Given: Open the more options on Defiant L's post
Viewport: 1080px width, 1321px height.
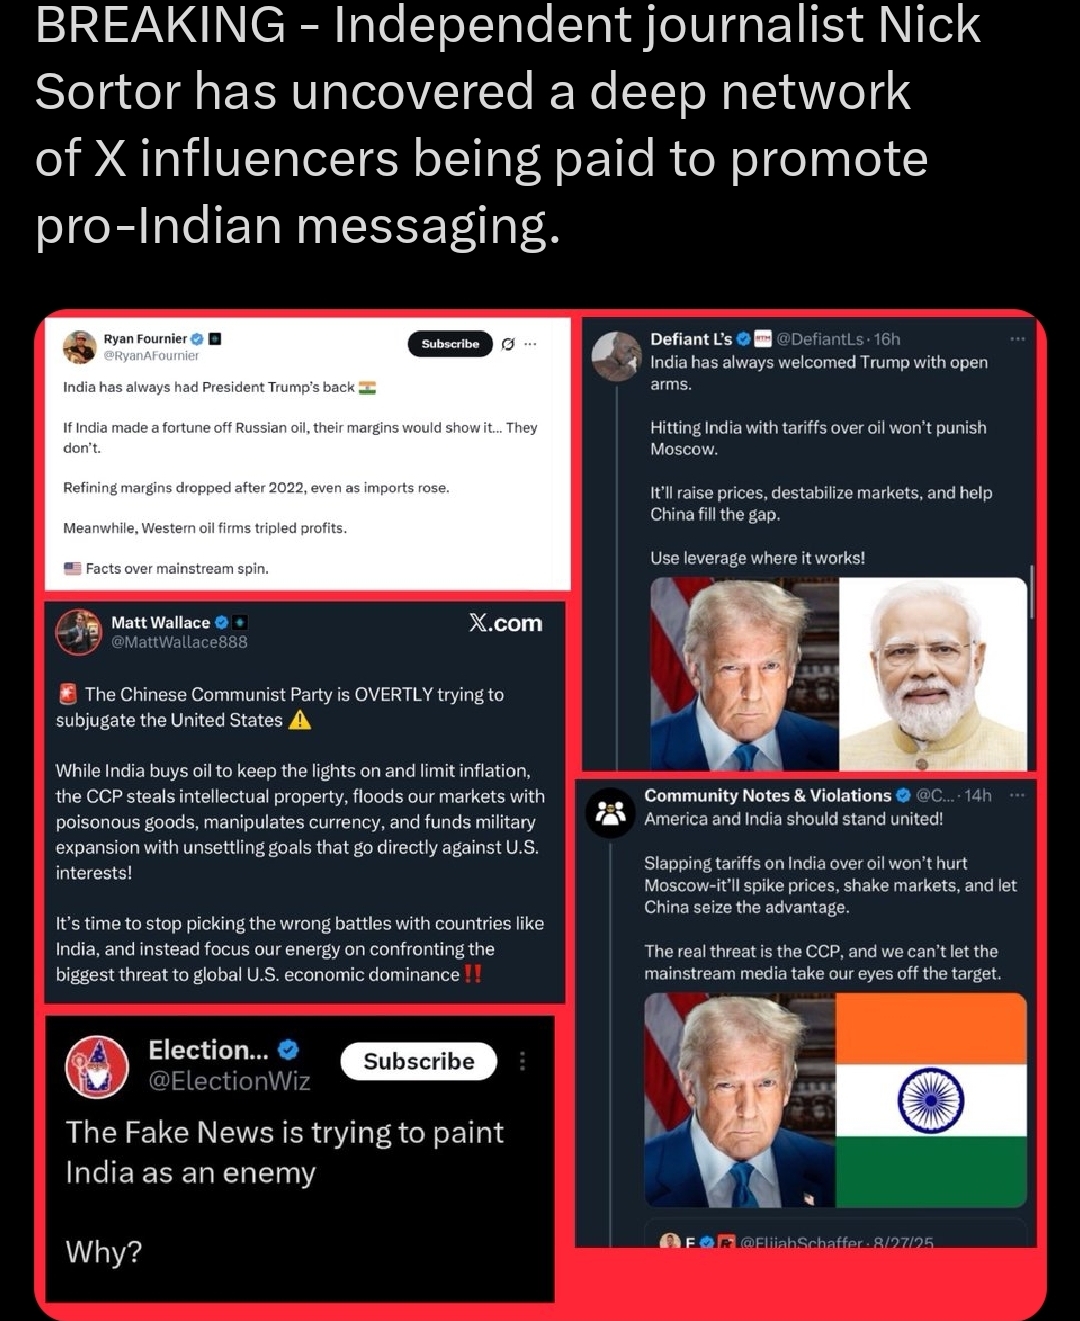Looking at the screenshot, I should click(x=1017, y=339).
